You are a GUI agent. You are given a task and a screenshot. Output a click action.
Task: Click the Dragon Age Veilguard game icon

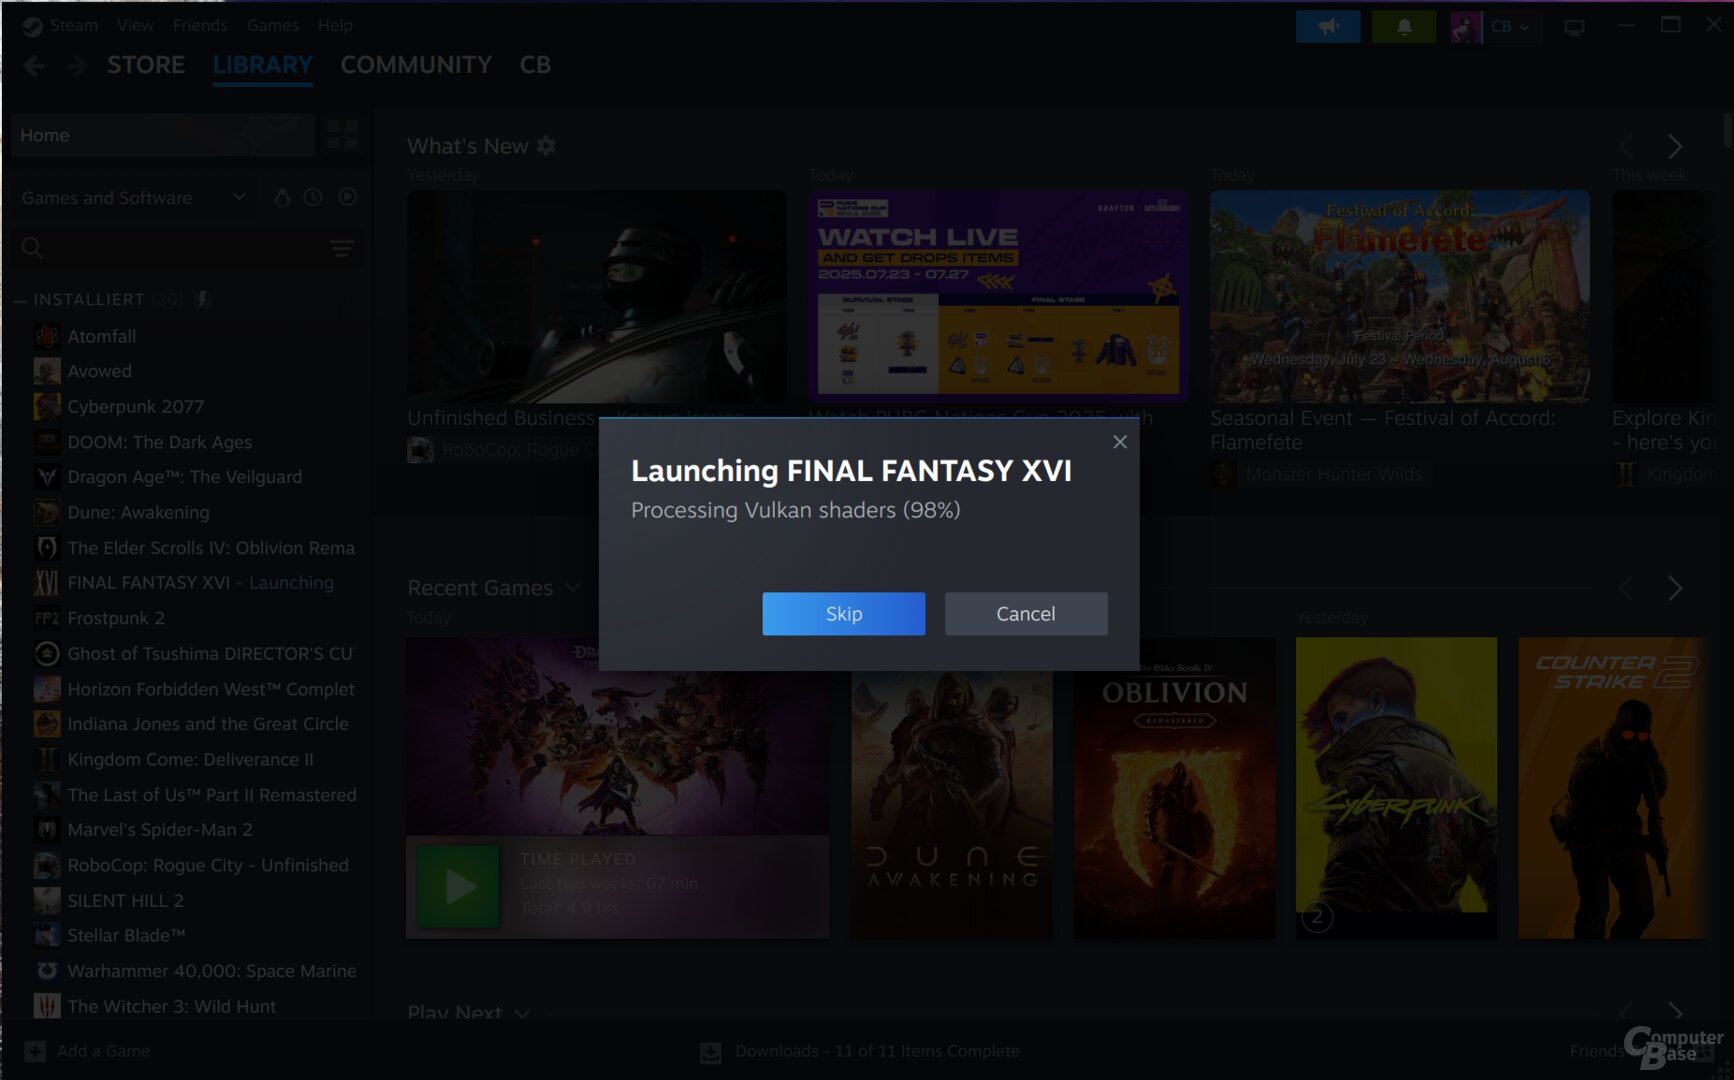pos(46,477)
